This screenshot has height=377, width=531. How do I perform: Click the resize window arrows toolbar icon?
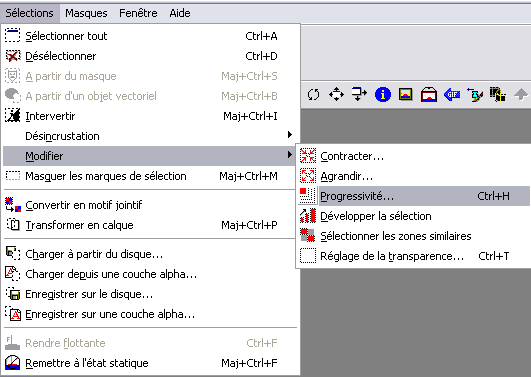click(359, 95)
